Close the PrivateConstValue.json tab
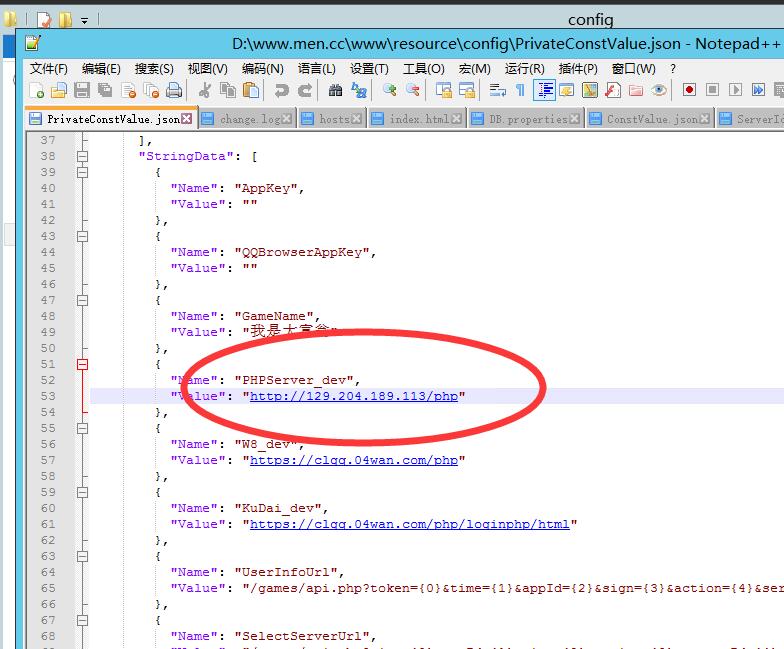Viewport: 784px width, 649px height. tap(186, 118)
